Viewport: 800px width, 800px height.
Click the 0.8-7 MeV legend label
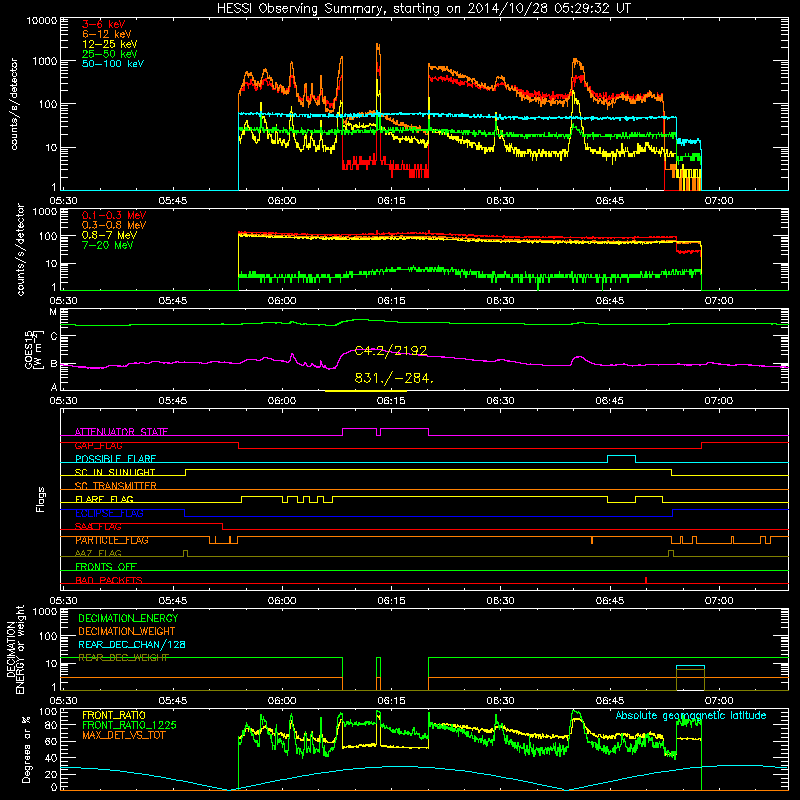click(109, 235)
